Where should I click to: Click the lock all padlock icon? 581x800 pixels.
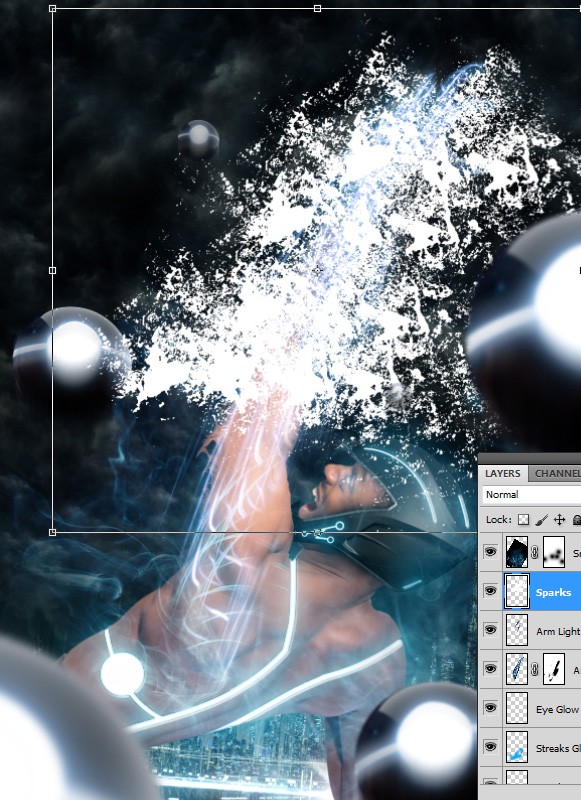coord(576,519)
